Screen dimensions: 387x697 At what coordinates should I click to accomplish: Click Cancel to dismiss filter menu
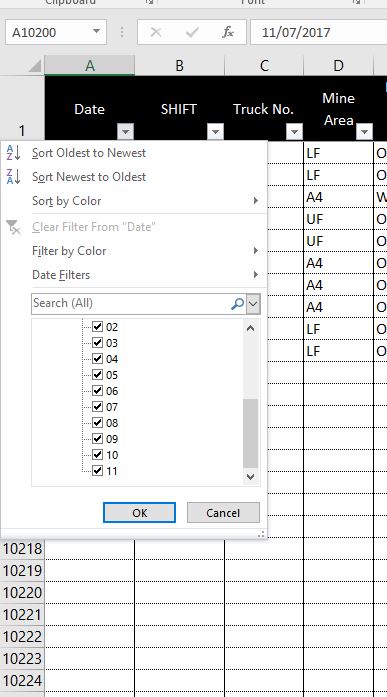pyautogui.click(x=223, y=513)
